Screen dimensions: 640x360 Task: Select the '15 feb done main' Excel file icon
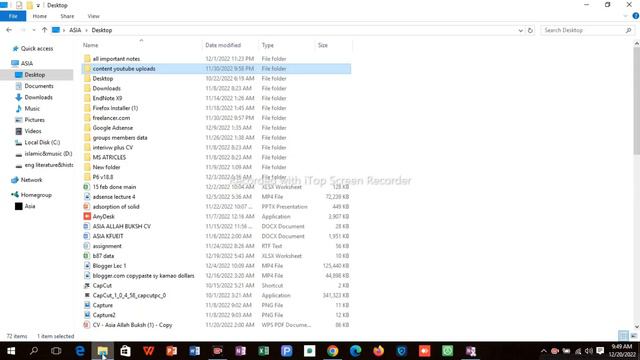(87, 187)
